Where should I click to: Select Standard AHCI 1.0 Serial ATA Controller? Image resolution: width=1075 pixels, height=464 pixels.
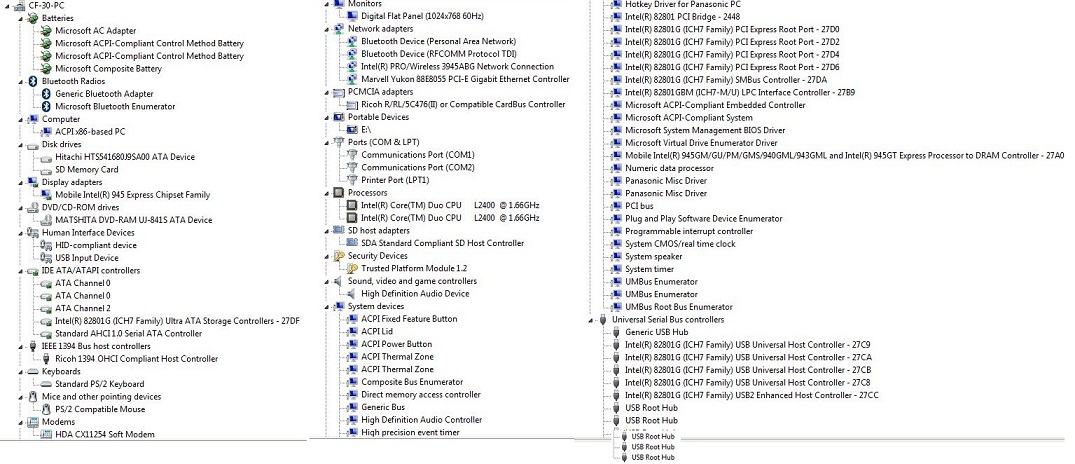tap(128, 334)
